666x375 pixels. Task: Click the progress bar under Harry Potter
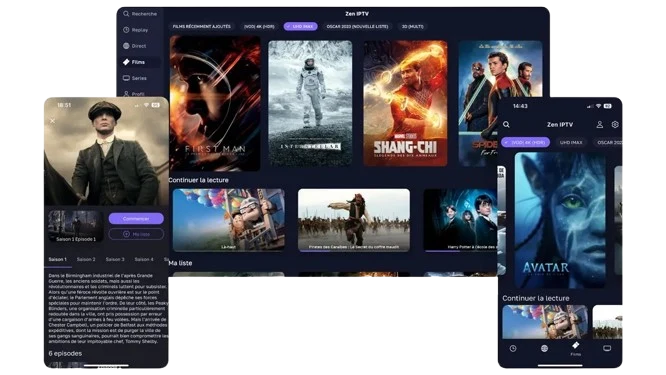(x=461, y=251)
